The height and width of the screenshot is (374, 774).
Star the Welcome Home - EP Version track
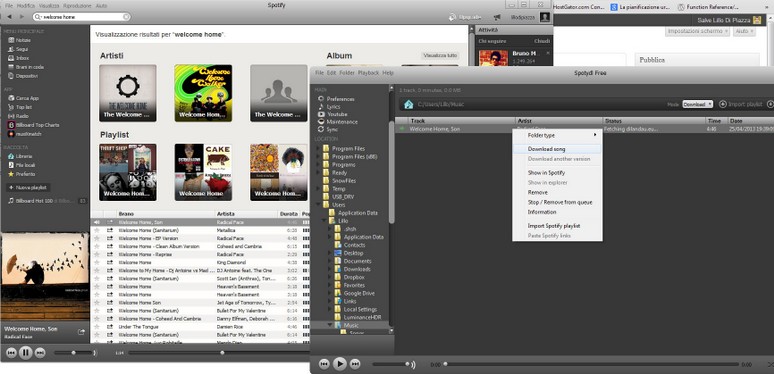click(97, 238)
